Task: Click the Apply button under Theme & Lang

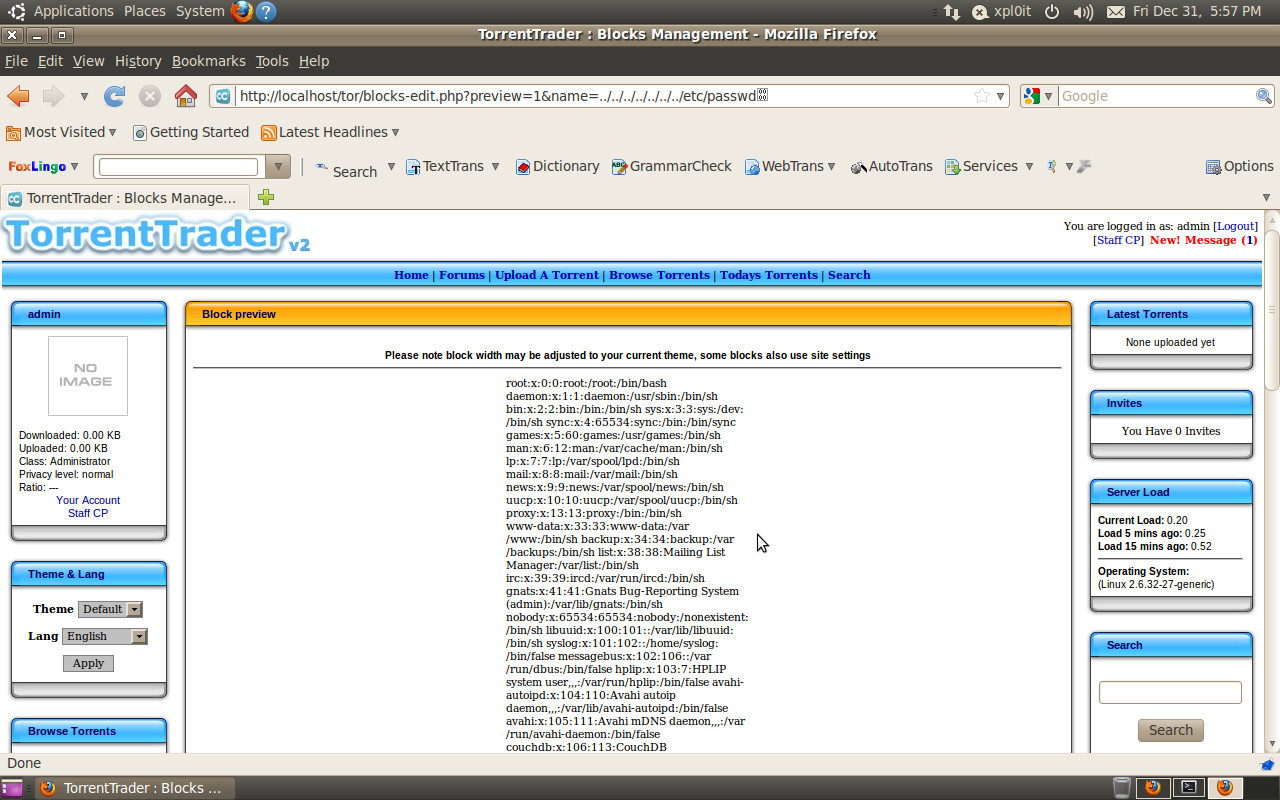Action: tap(88, 663)
